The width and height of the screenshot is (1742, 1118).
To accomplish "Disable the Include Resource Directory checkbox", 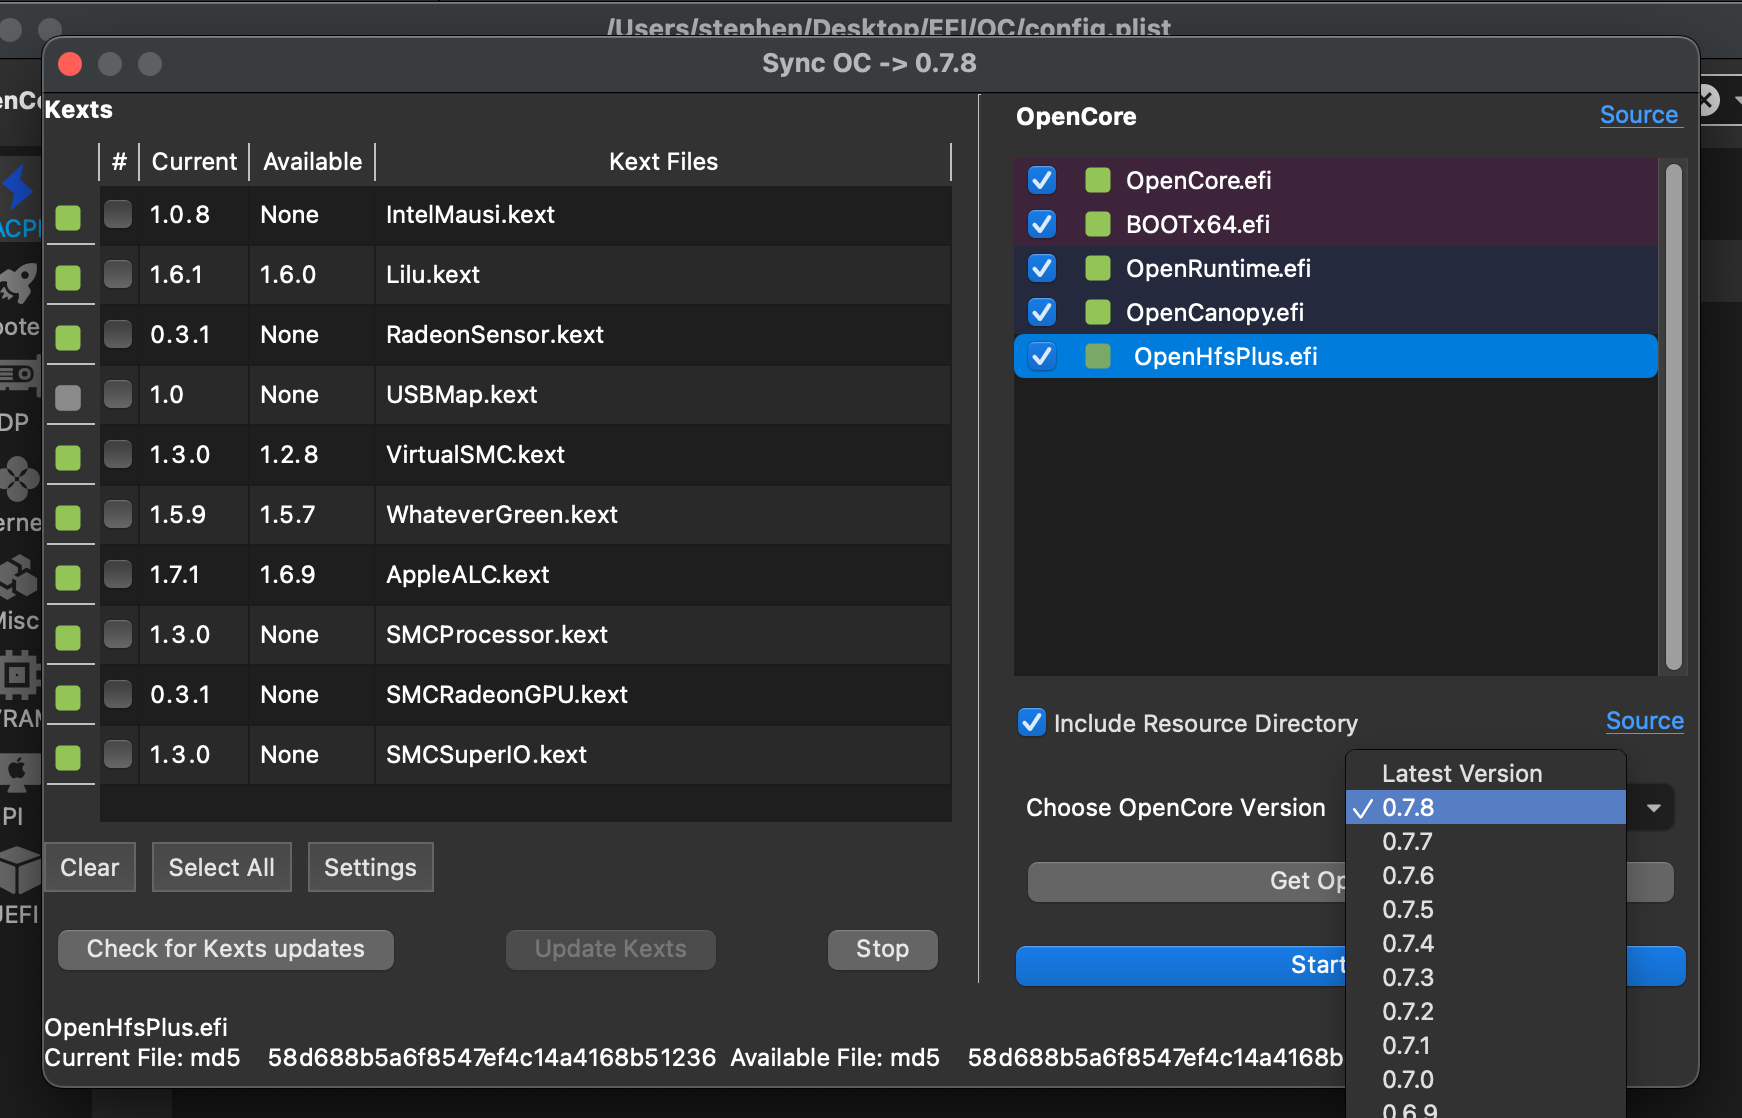I will pos(1031,722).
